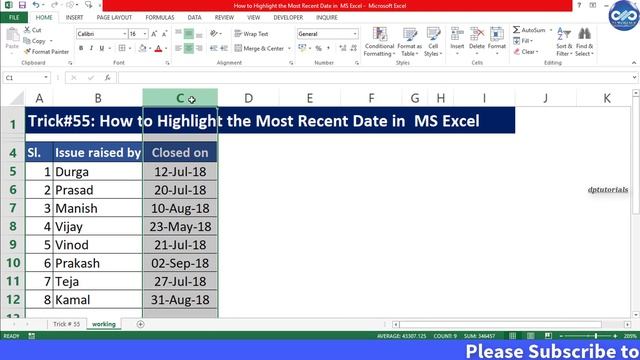Toggle Italic formatting
Screen dimensions: 640x360
[x=91, y=48]
